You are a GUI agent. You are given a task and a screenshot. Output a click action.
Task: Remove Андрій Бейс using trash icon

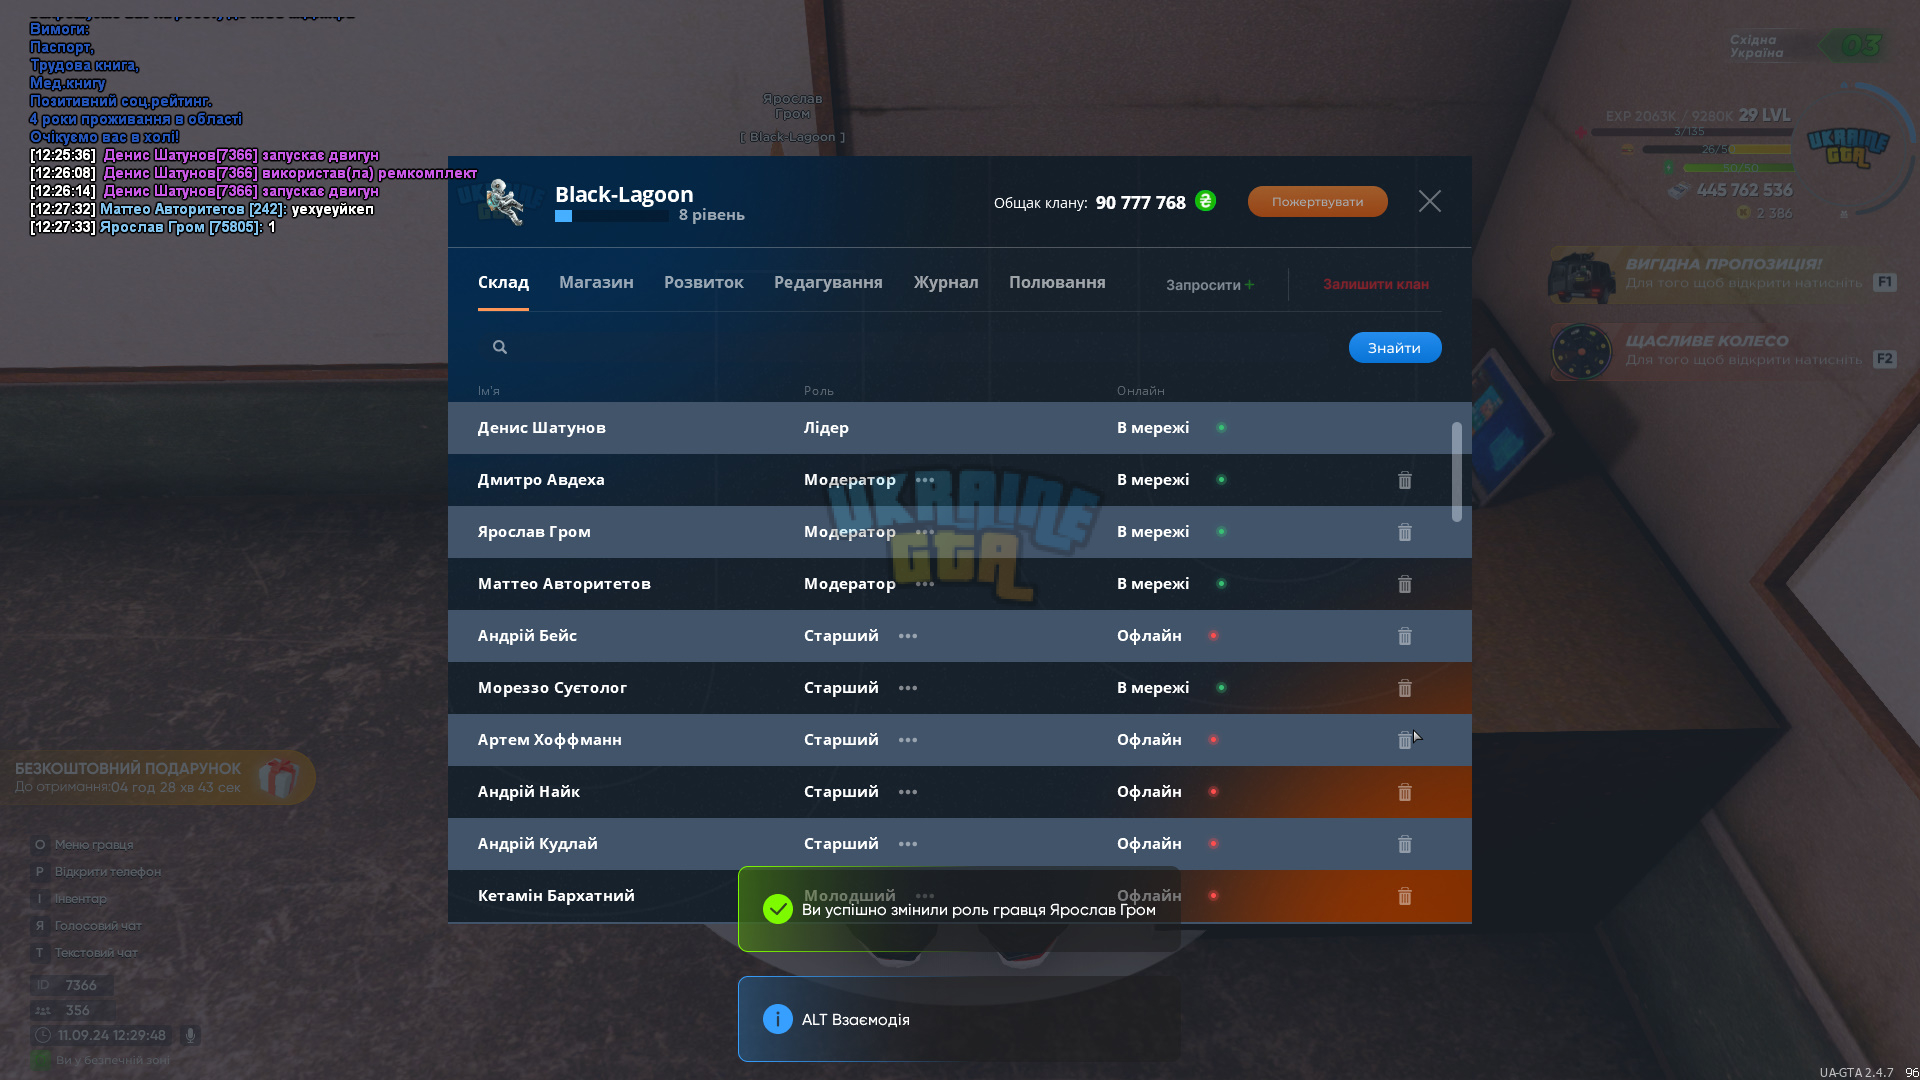click(1404, 636)
